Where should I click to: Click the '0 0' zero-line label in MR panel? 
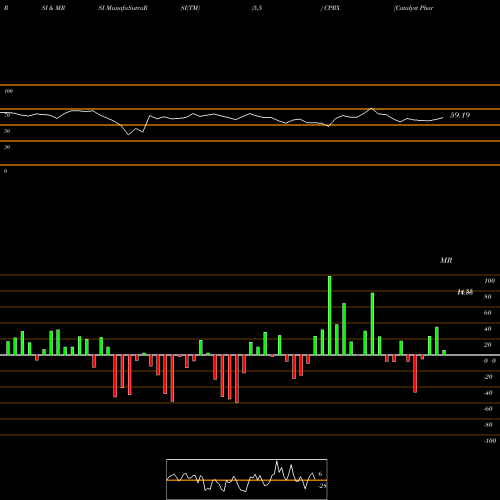click(x=490, y=361)
